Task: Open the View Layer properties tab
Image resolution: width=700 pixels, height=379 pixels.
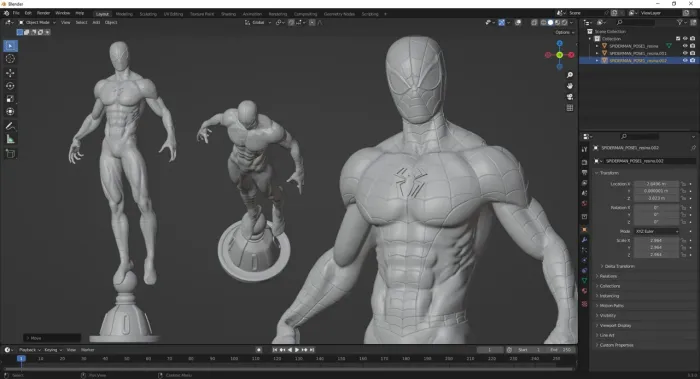Action: pos(584,183)
